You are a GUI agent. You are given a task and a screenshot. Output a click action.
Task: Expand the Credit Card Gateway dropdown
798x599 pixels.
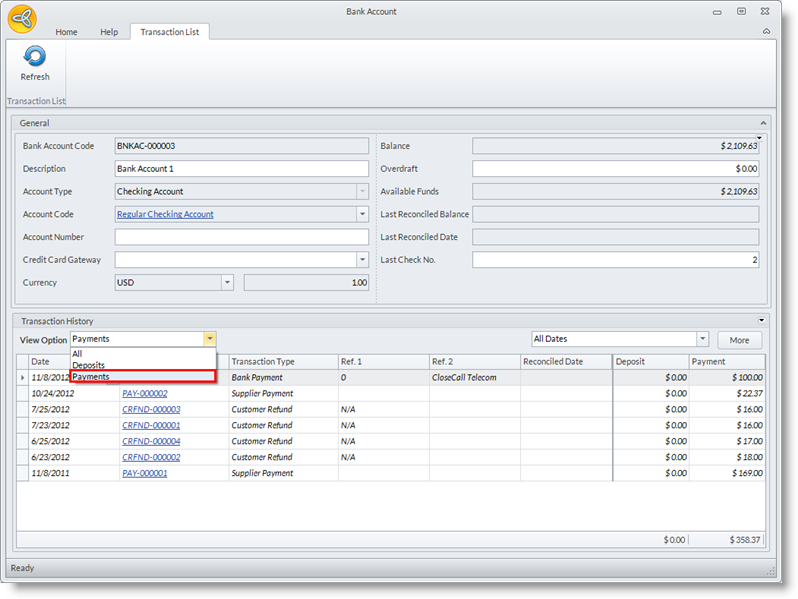point(361,260)
